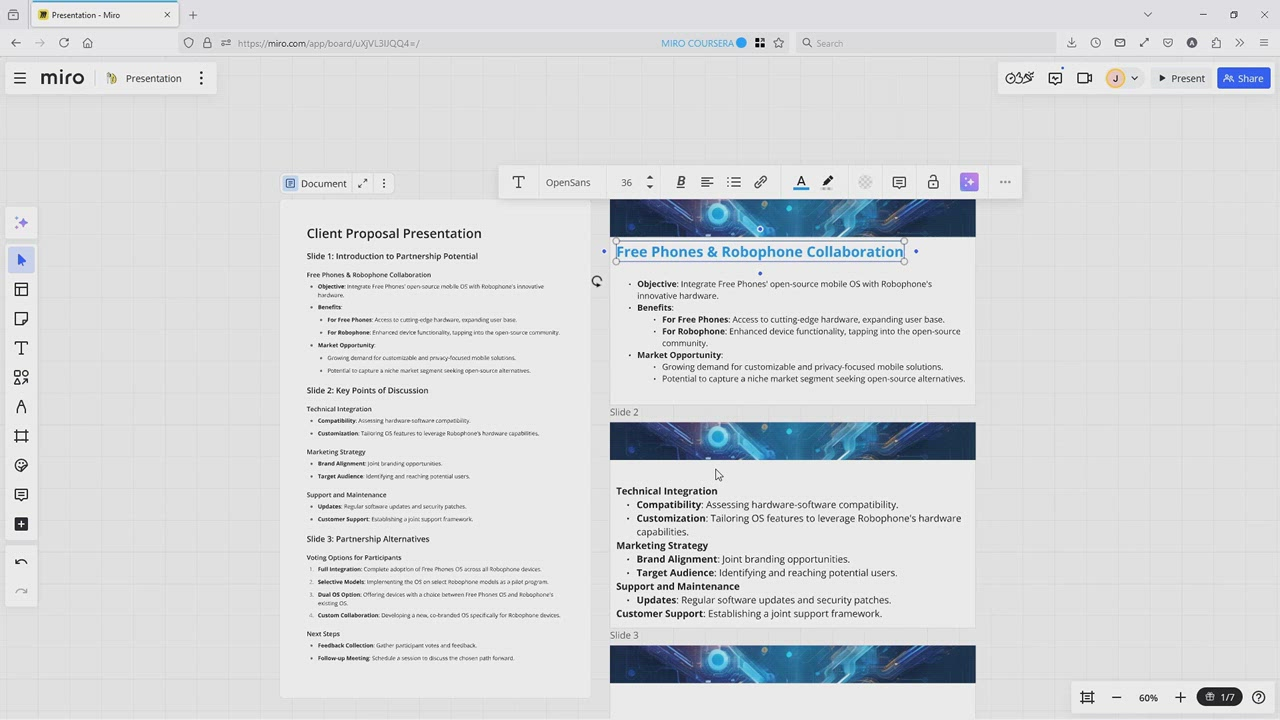Open board info for Presentation title
The height and width of the screenshot is (720, 1280).
pos(153,78)
